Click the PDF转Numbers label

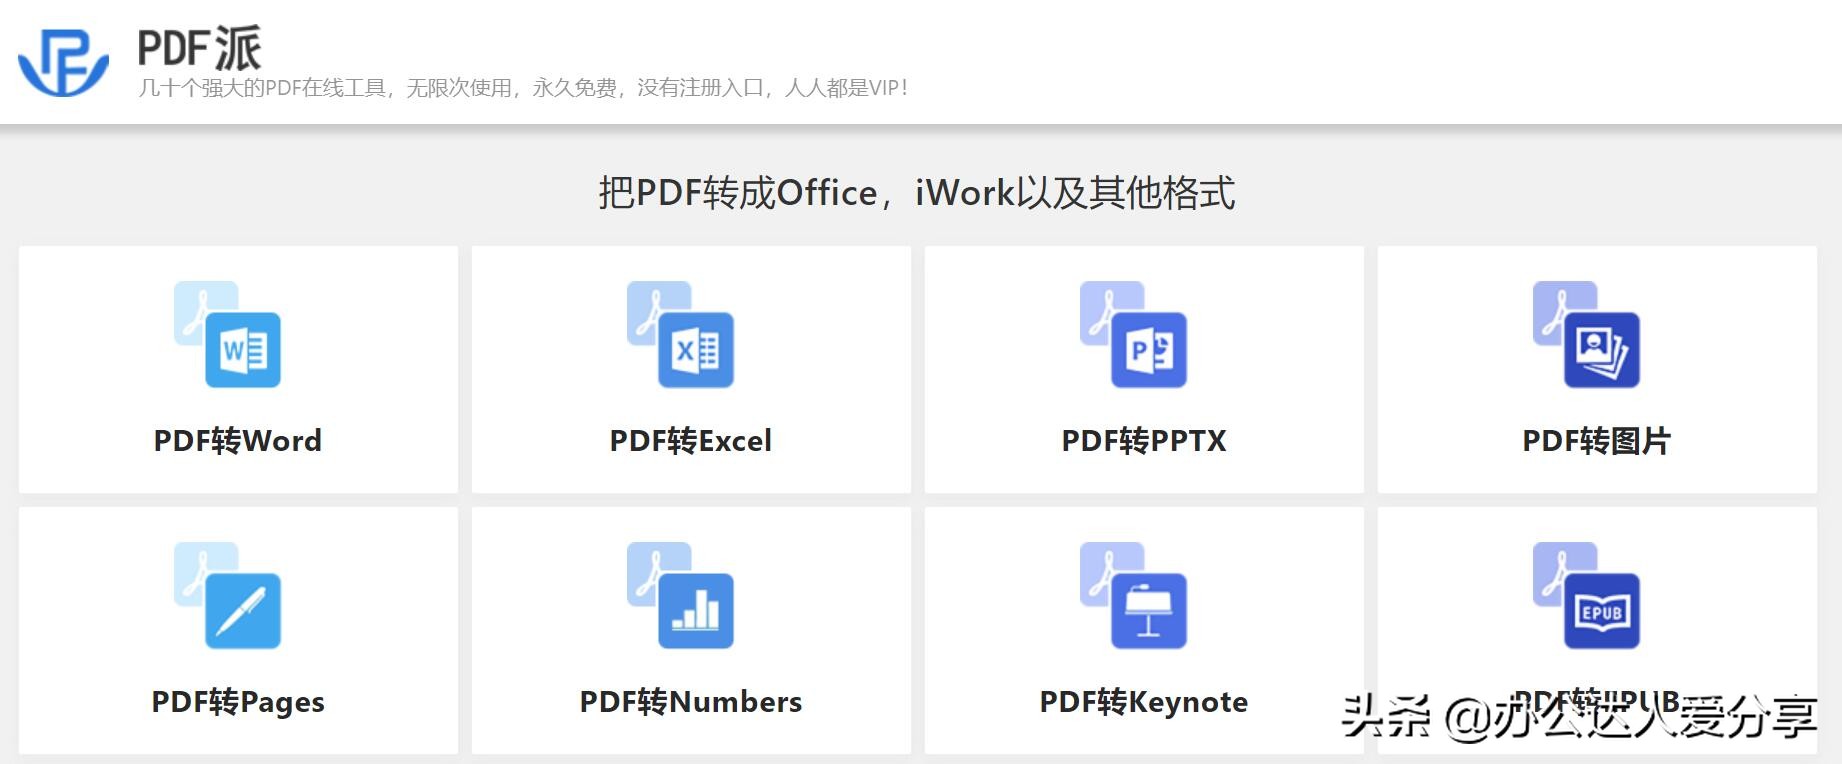[691, 702]
